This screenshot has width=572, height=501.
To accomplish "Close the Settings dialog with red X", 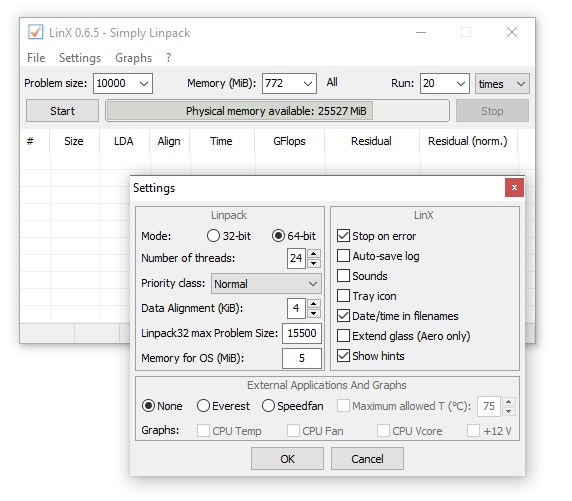I will pyautogui.click(x=514, y=188).
